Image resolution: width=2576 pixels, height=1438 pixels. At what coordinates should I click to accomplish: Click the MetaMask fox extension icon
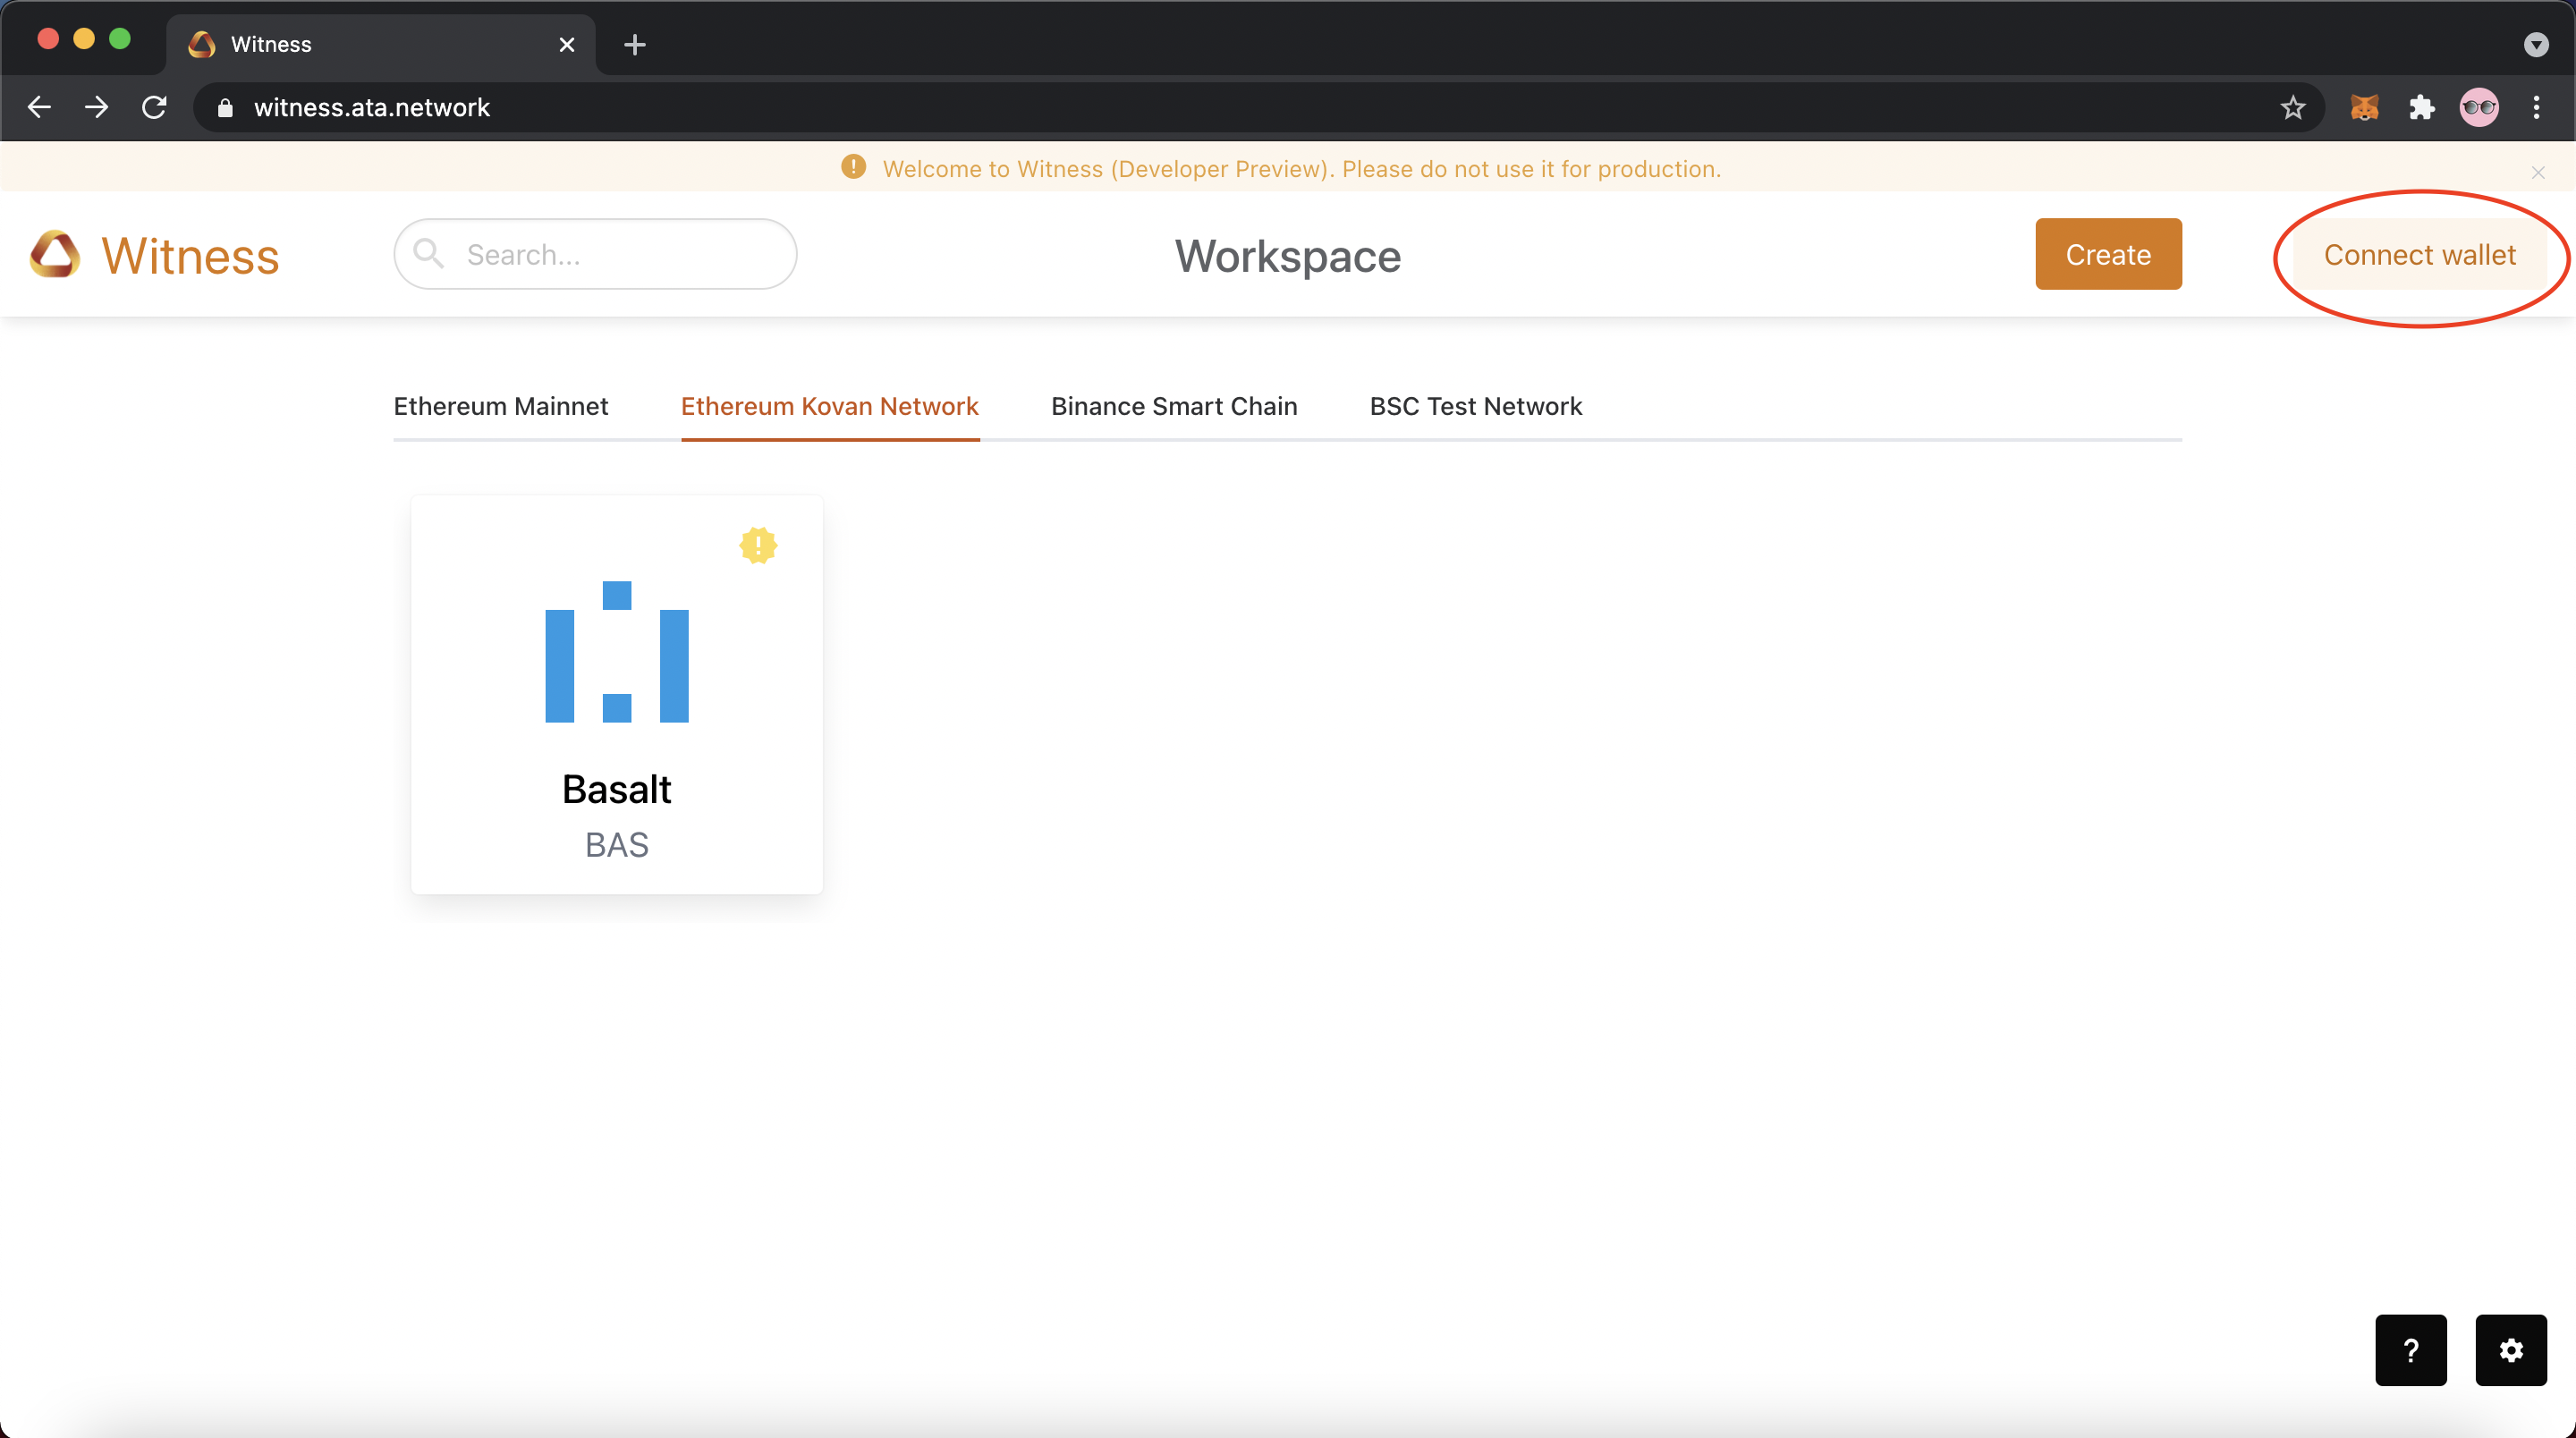pos(2364,107)
